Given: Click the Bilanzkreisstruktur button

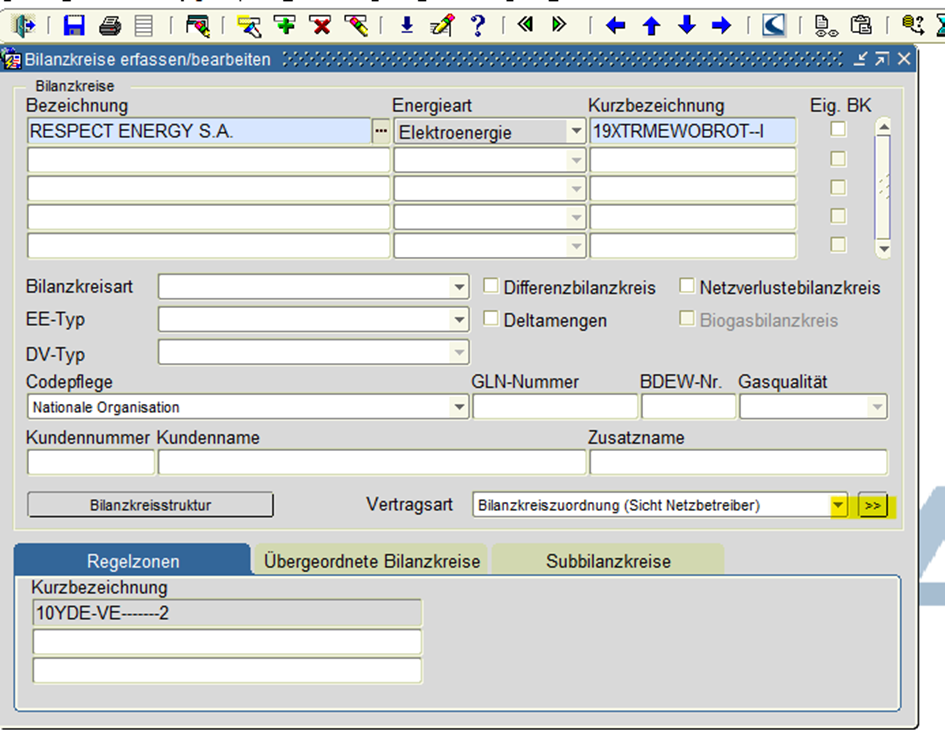Looking at the screenshot, I should click(150, 506).
